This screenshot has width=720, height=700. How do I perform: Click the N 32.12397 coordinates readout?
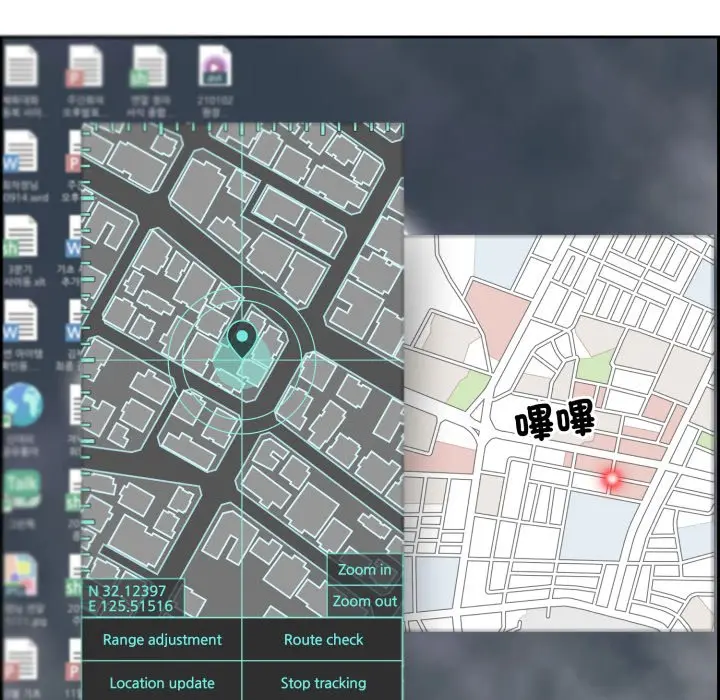click(x=127, y=590)
